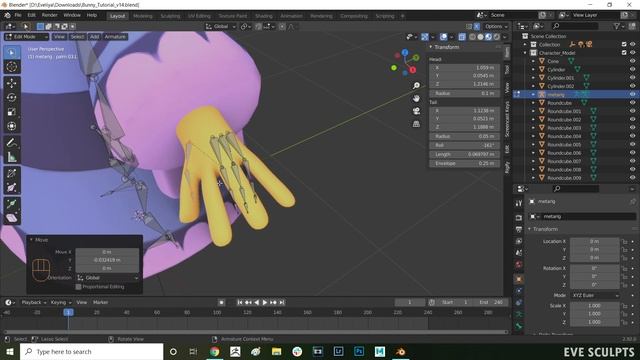The height and width of the screenshot is (360, 640).
Task: Open the shading options dropdown arrow
Action: 505,37
